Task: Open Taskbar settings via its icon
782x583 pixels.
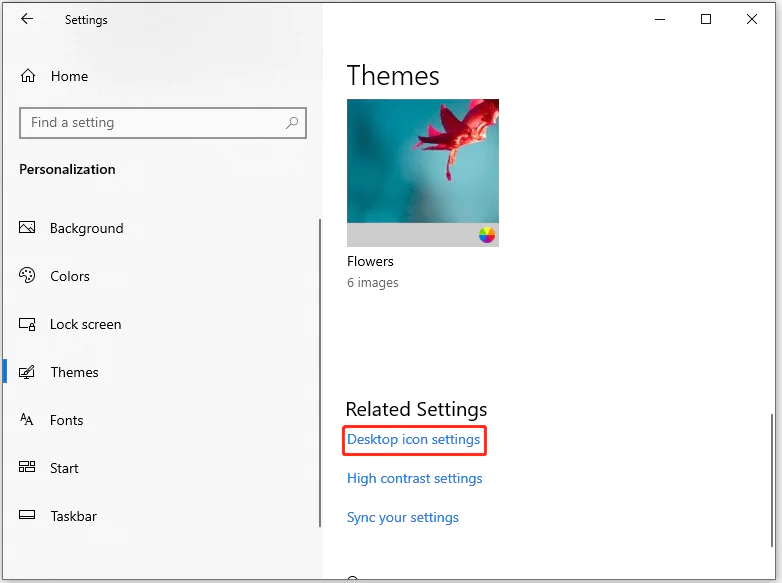Action: 27,516
